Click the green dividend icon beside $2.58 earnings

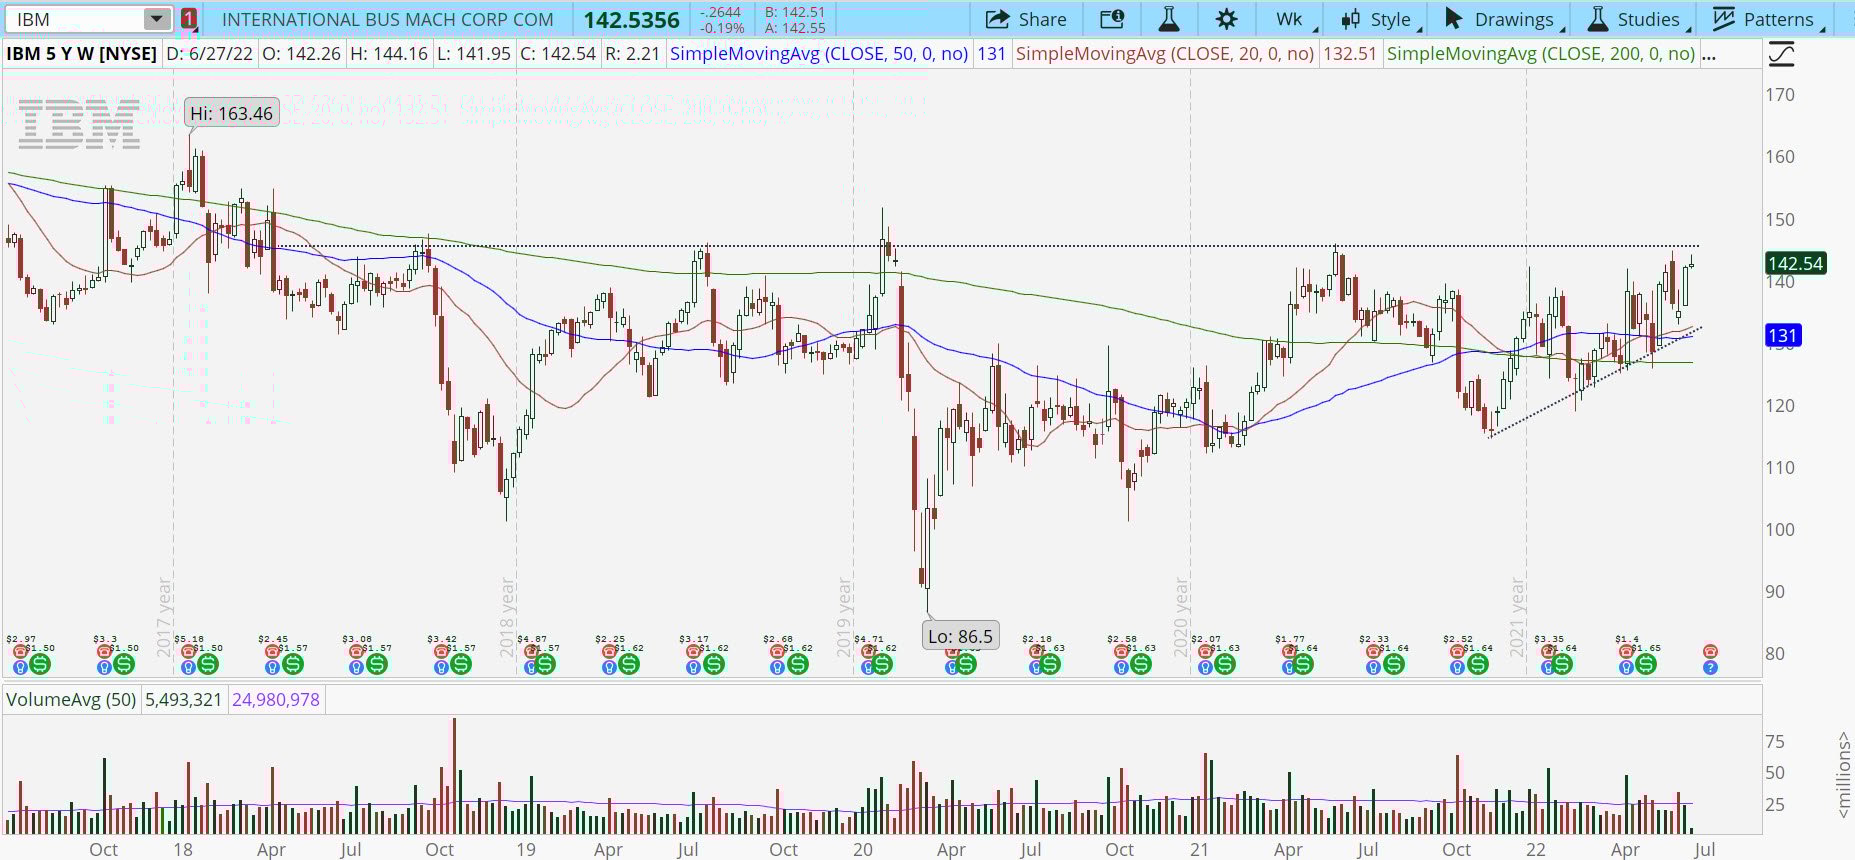click(1140, 664)
